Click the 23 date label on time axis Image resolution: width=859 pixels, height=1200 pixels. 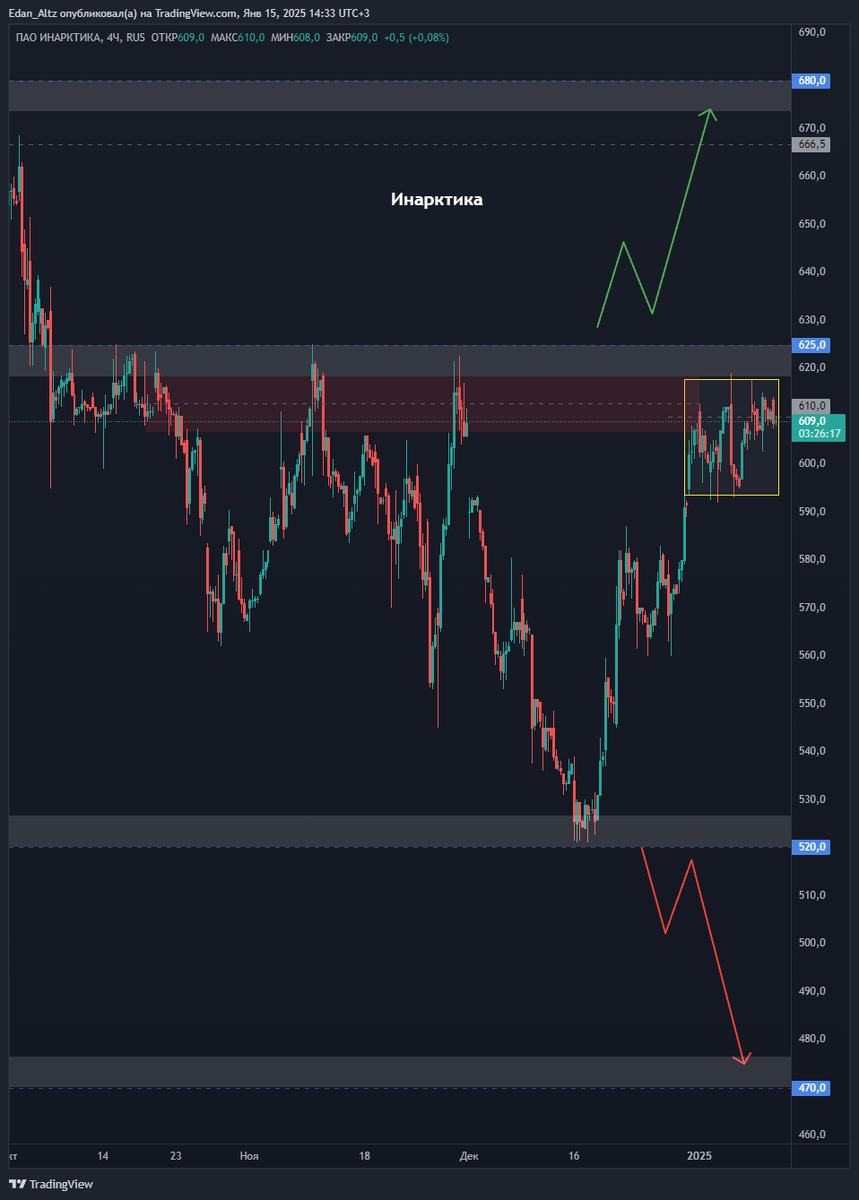pos(176,1156)
